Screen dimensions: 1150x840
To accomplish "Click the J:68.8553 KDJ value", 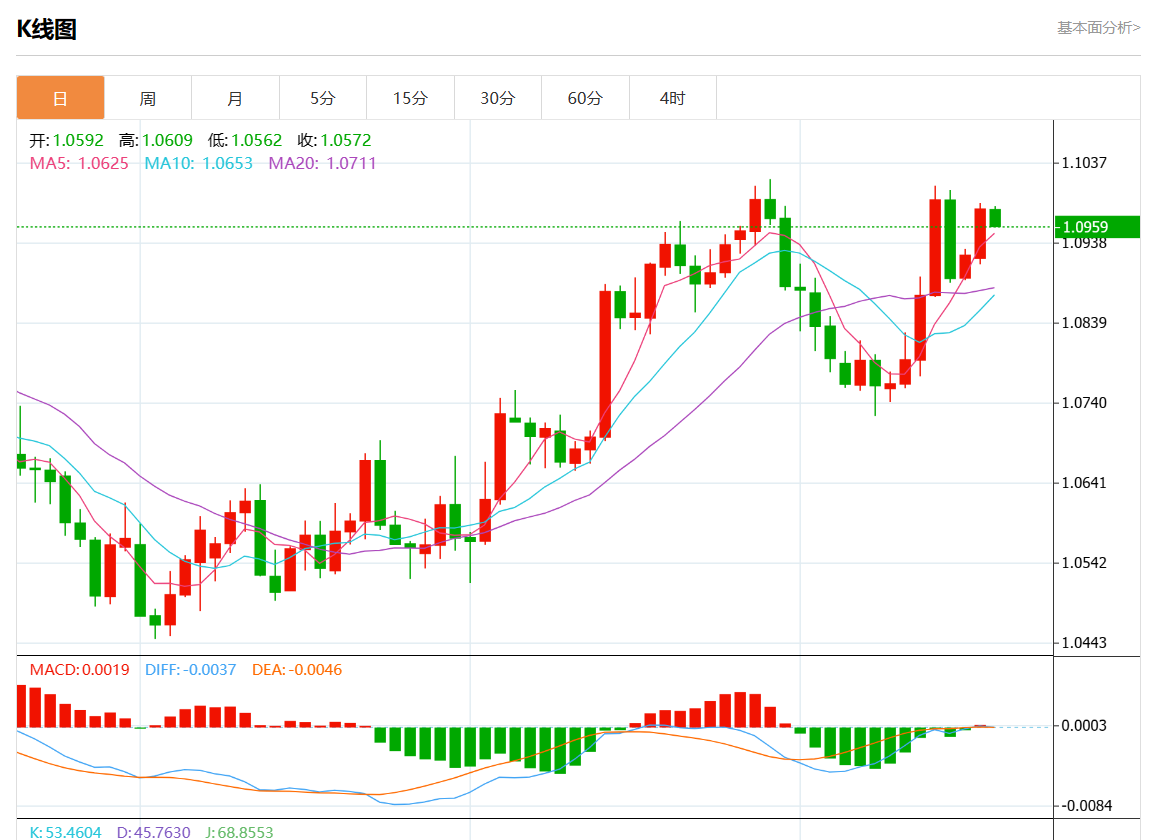I will (239, 832).
